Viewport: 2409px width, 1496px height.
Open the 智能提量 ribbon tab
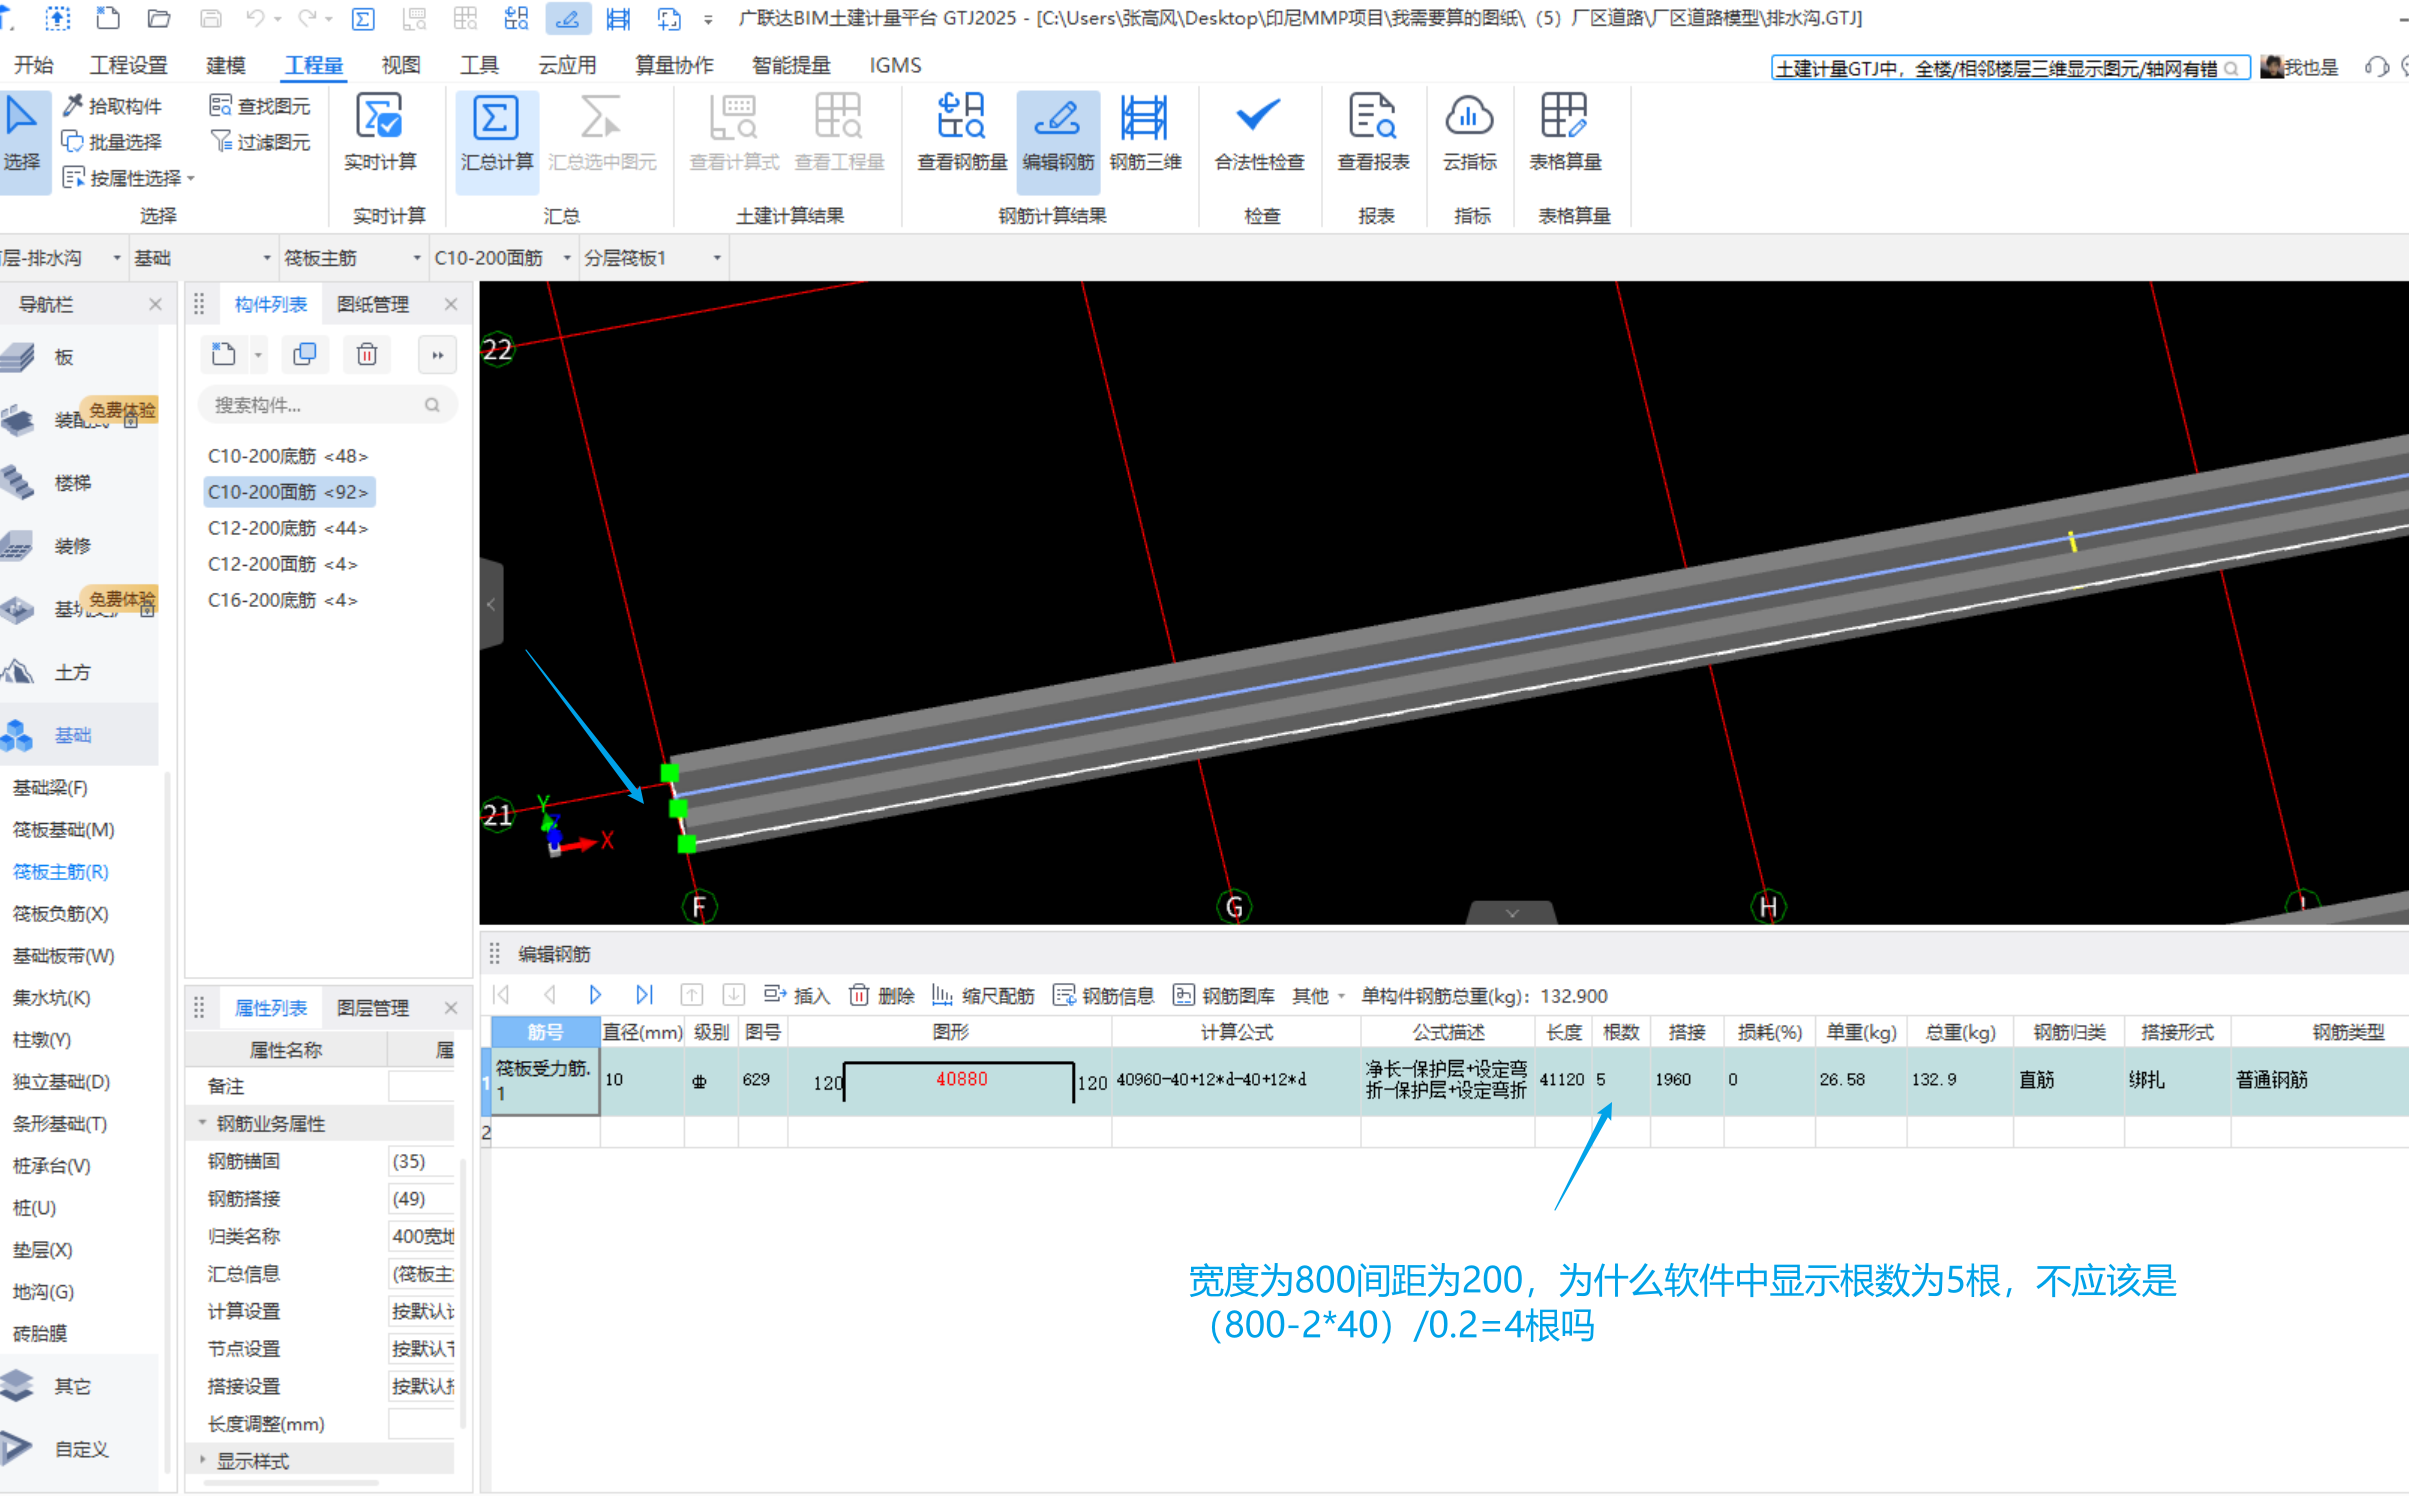[x=791, y=65]
